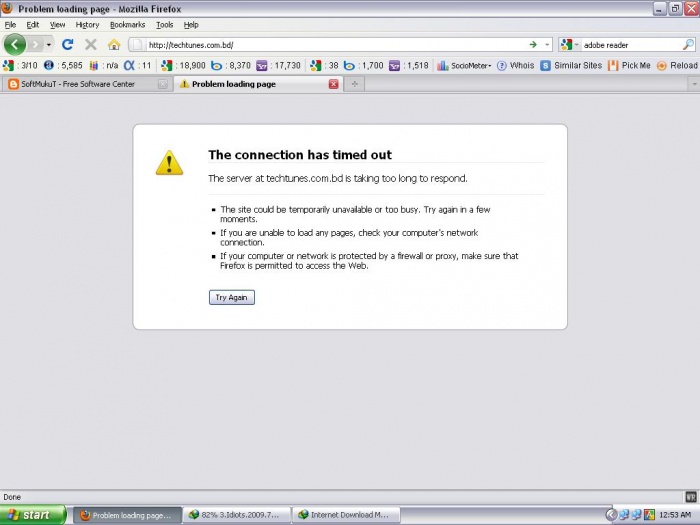Image resolution: width=700 pixels, height=525 pixels.
Task: Close the SoftMukuT tab
Action: pos(162,84)
